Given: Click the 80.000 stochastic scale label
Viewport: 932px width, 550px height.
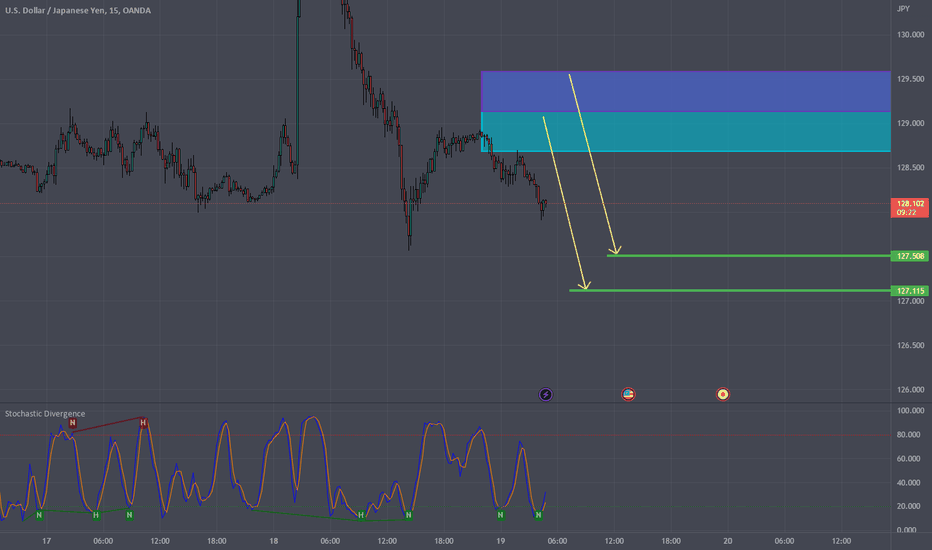Looking at the screenshot, I should tap(909, 435).
